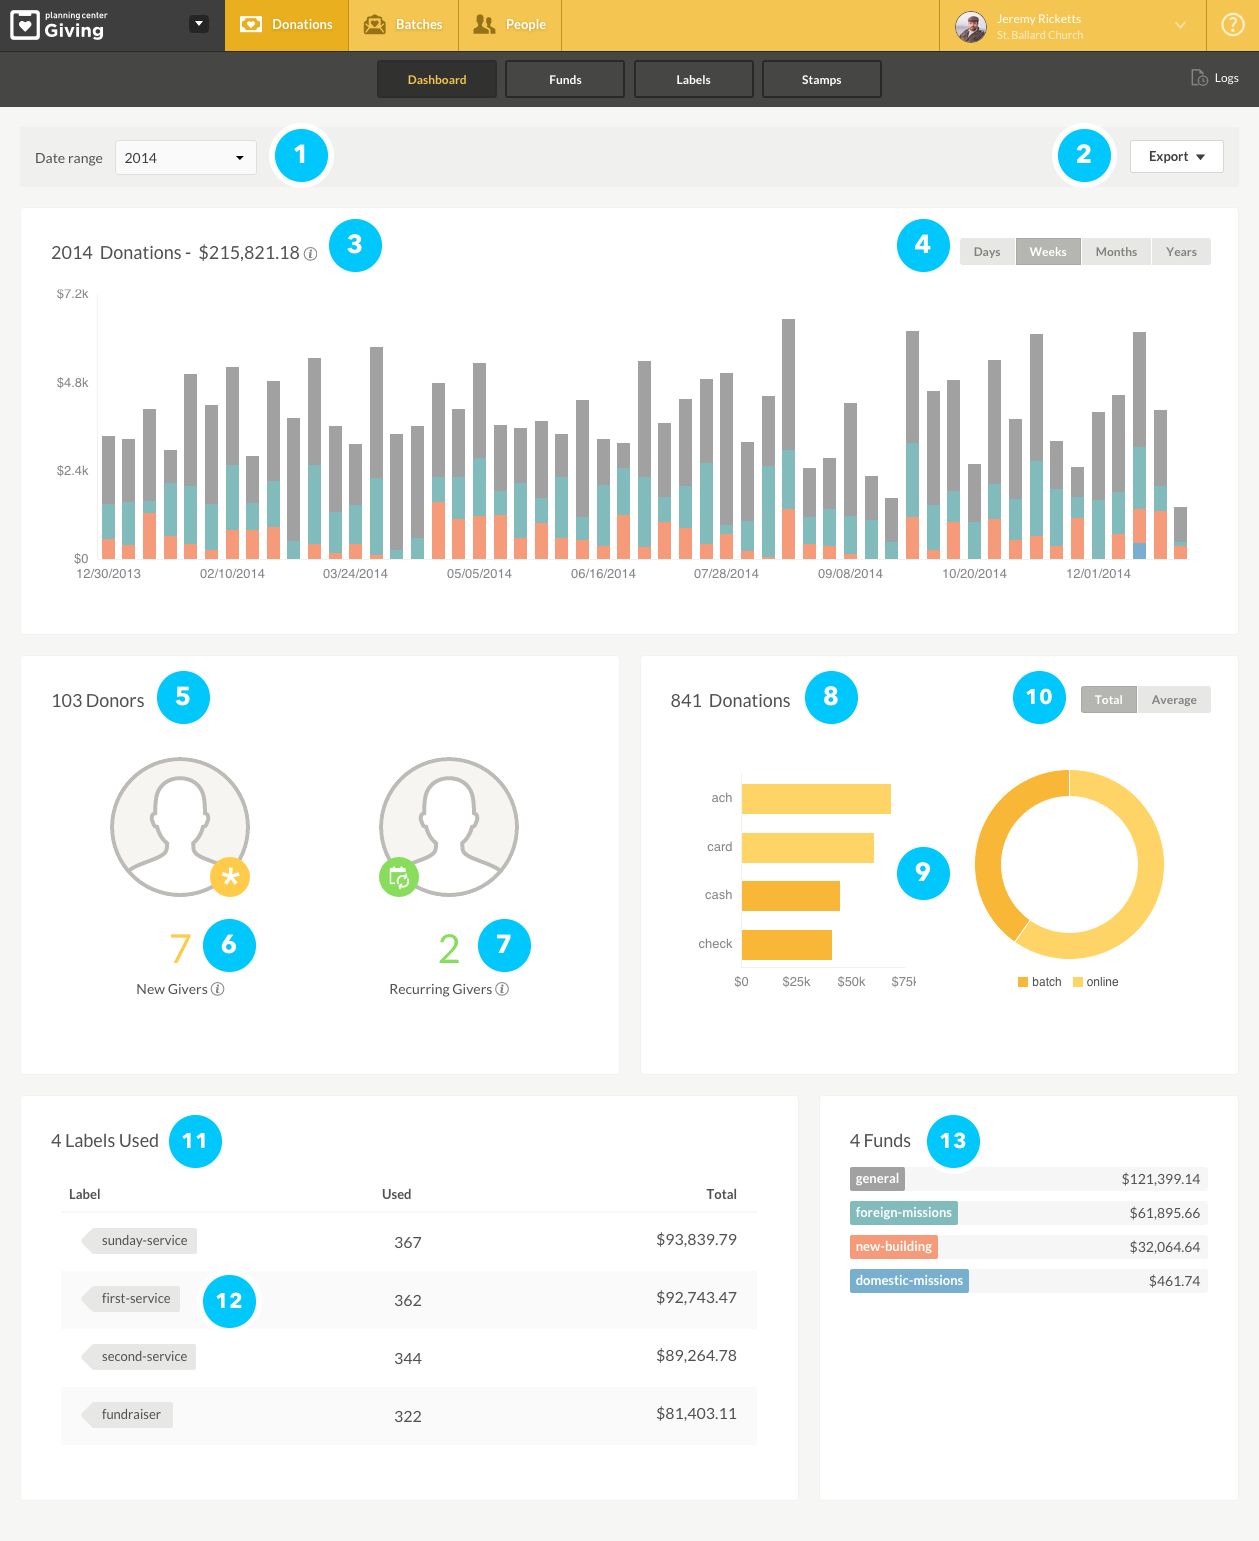
Task: Click the Planning Center Giving heart logo
Action: click(x=24, y=25)
